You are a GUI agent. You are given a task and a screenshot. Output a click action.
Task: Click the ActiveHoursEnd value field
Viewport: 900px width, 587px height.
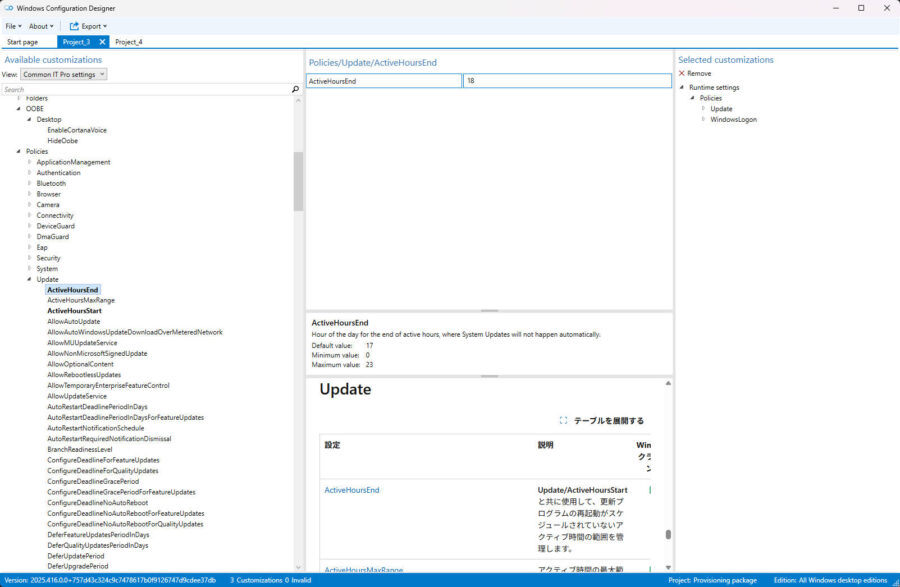click(566, 81)
